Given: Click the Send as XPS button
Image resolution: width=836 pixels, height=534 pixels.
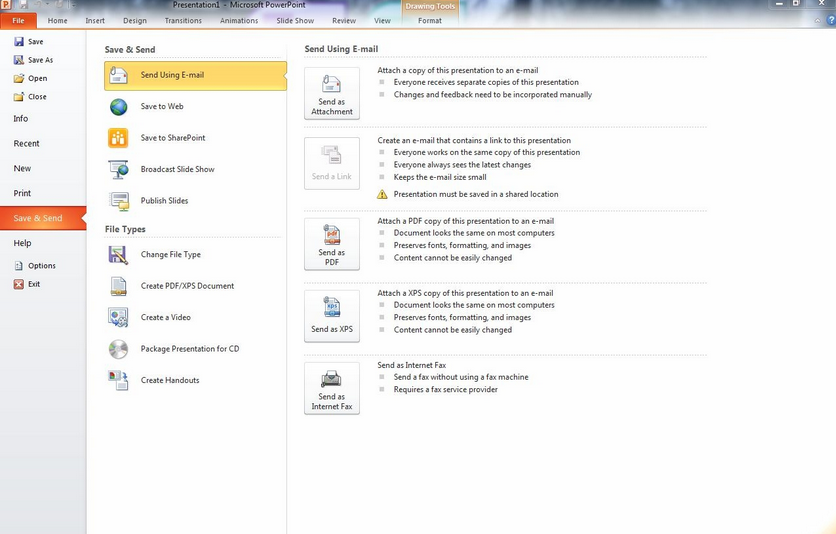Looking at the screenshot, I should 332,316.
